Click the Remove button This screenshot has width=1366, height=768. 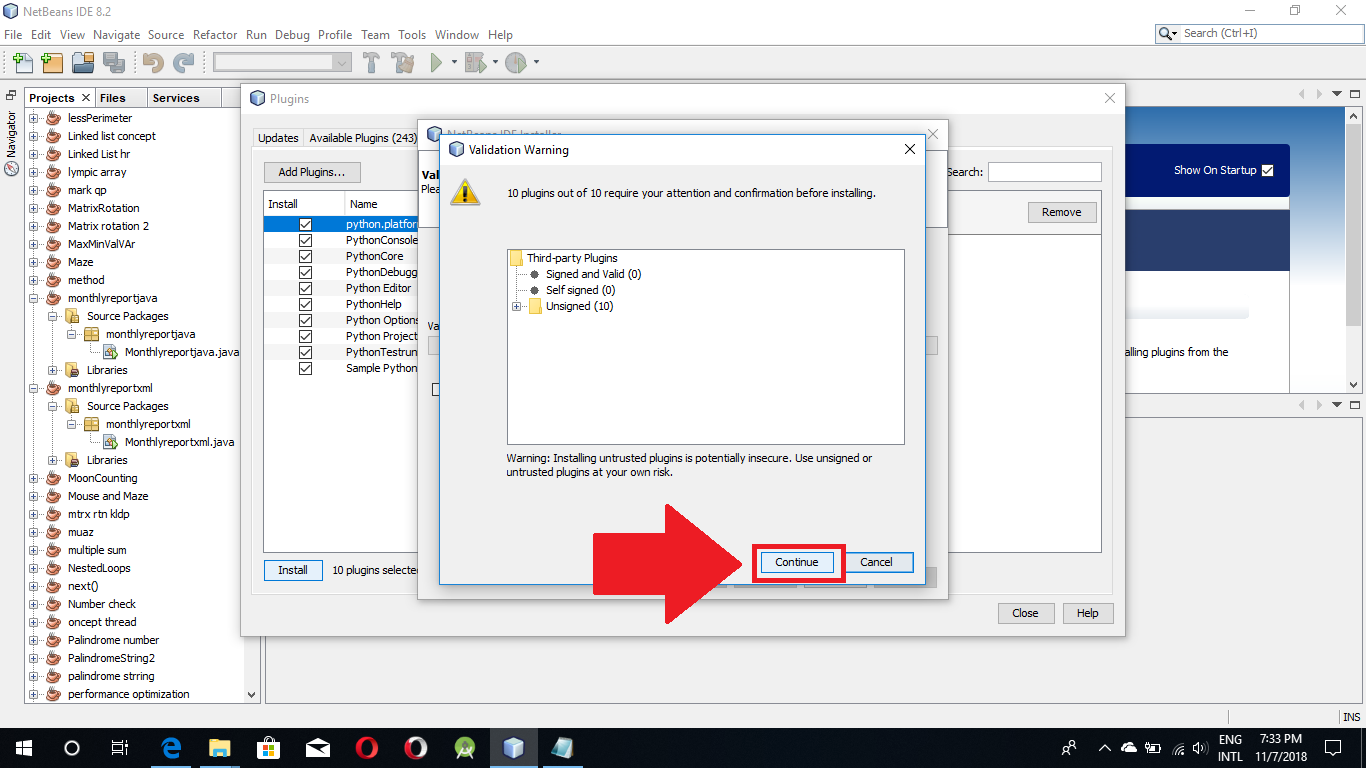1062,212
